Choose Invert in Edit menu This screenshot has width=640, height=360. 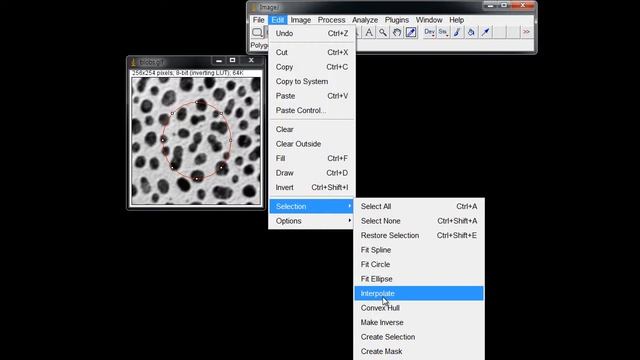[311, 187]
